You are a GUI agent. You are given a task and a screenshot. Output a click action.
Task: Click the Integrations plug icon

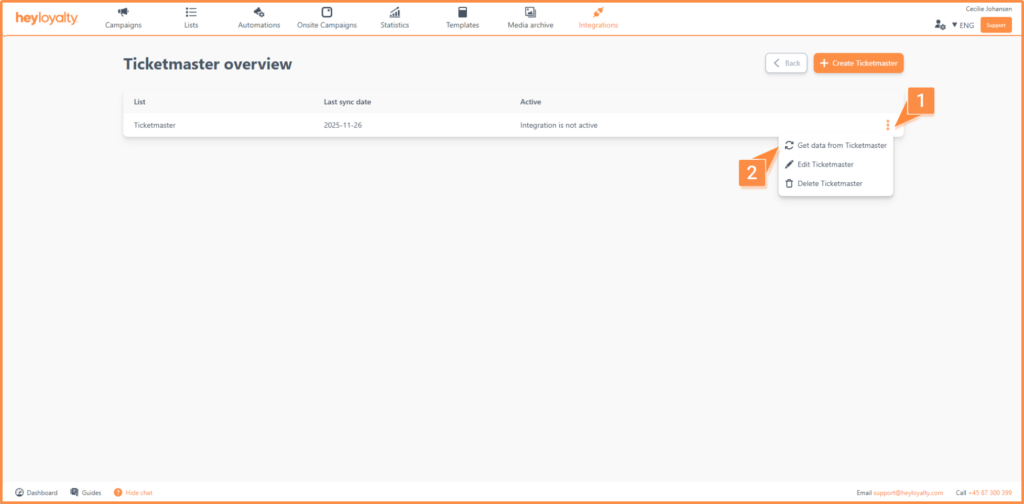click(x=598, y=12)
